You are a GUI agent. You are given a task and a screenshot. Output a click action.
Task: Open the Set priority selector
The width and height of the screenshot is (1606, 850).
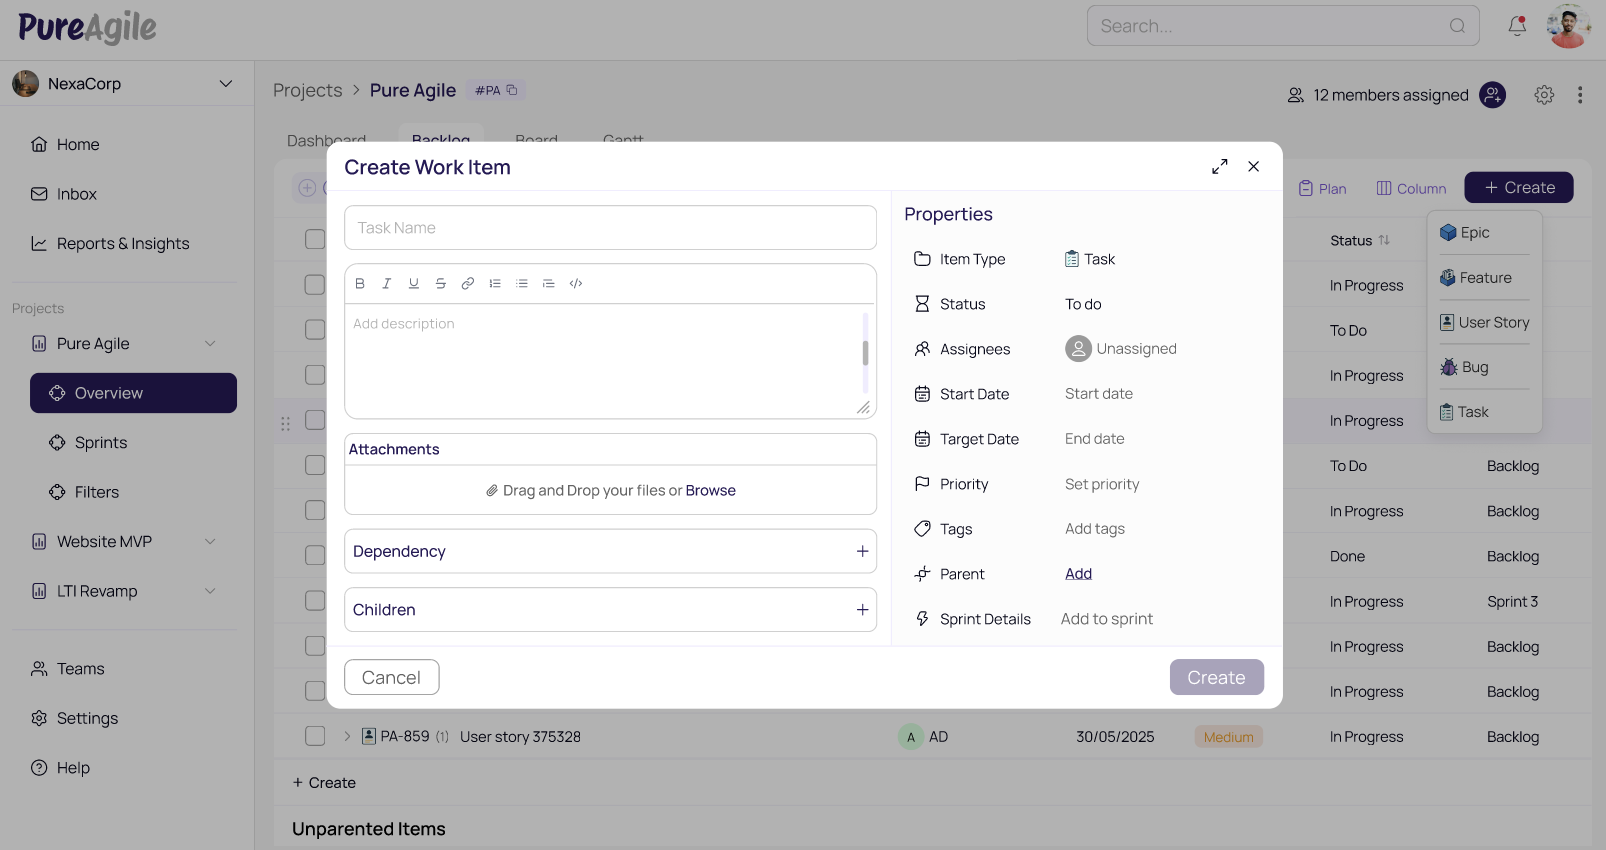[x=1102, y=484]
